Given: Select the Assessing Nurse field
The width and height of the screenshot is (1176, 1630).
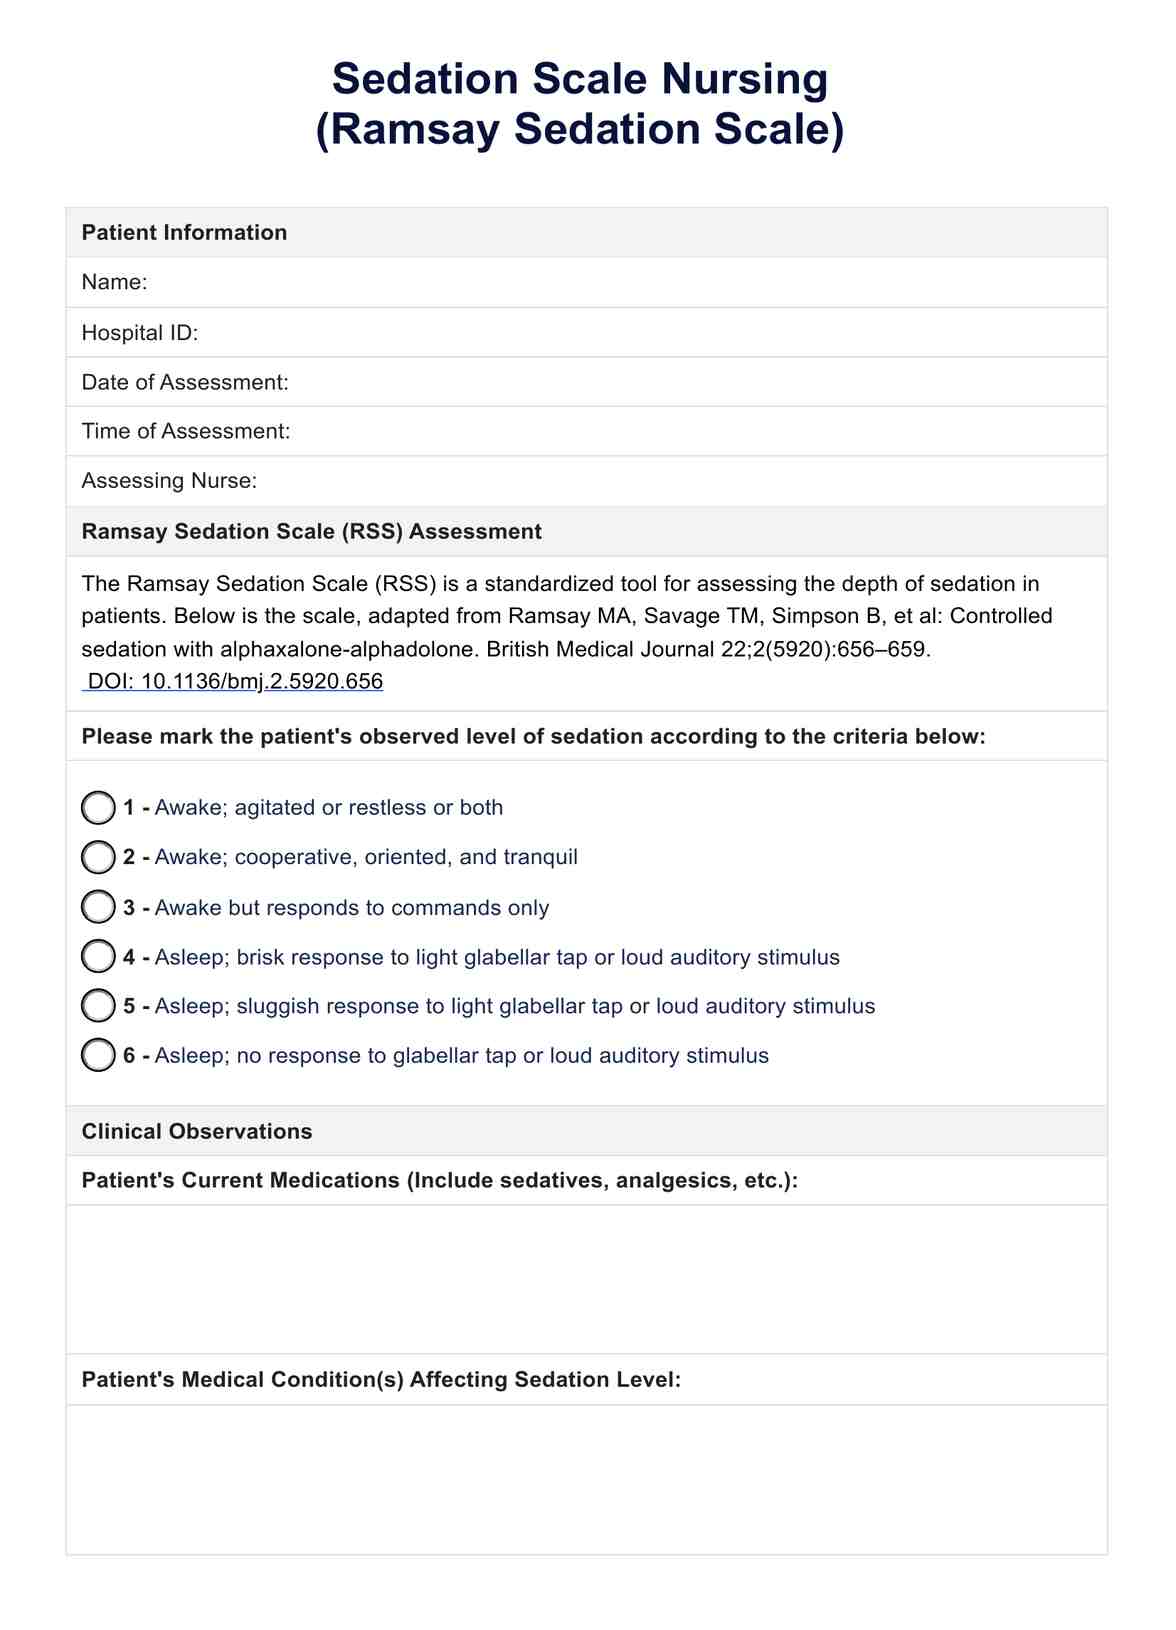Looking at the screenshot, I should click(680, 481).
